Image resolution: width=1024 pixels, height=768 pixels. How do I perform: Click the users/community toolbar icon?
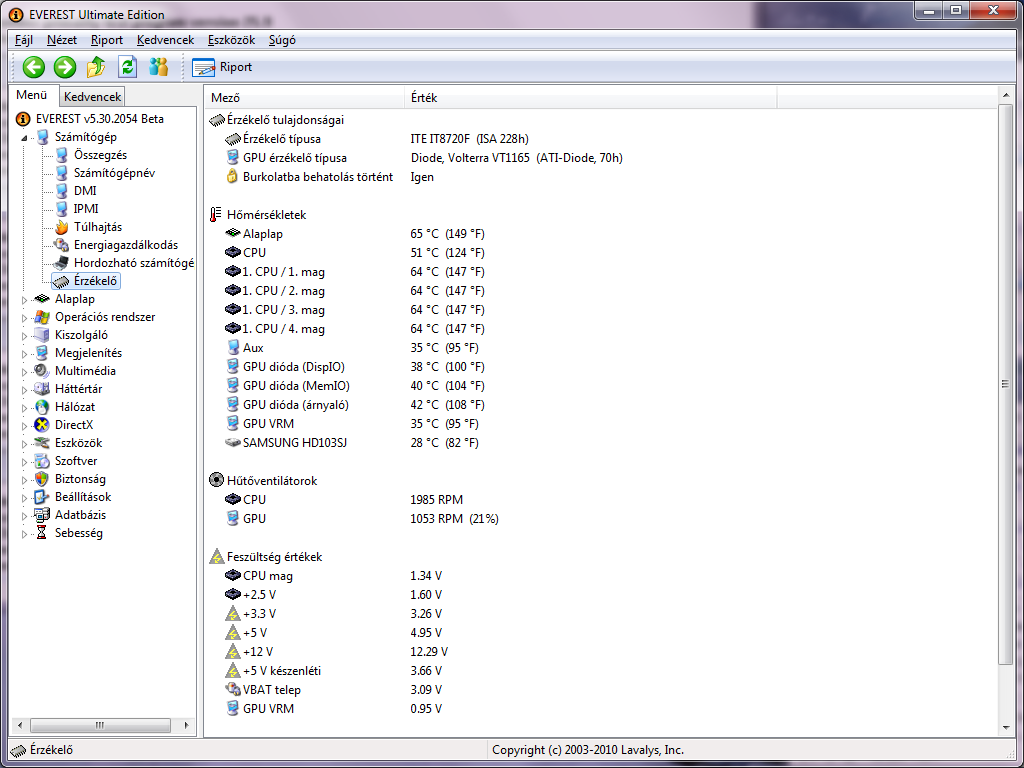point(159,67)
